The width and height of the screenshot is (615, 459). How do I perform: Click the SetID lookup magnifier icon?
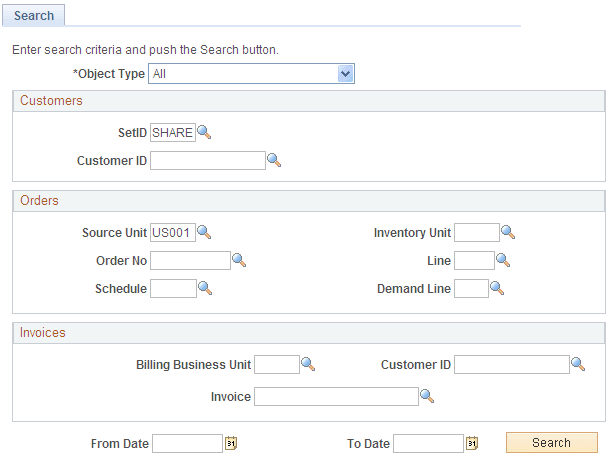click(x=205, y=132)
